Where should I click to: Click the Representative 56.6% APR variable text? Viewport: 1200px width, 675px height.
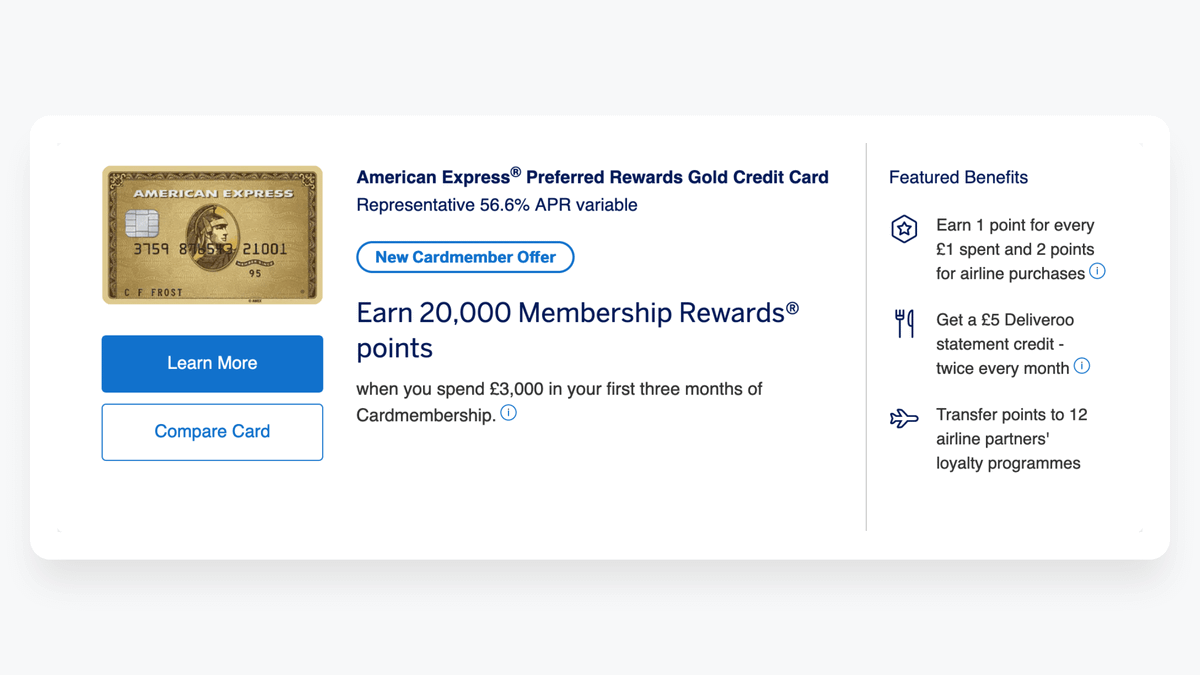[497, 205]
